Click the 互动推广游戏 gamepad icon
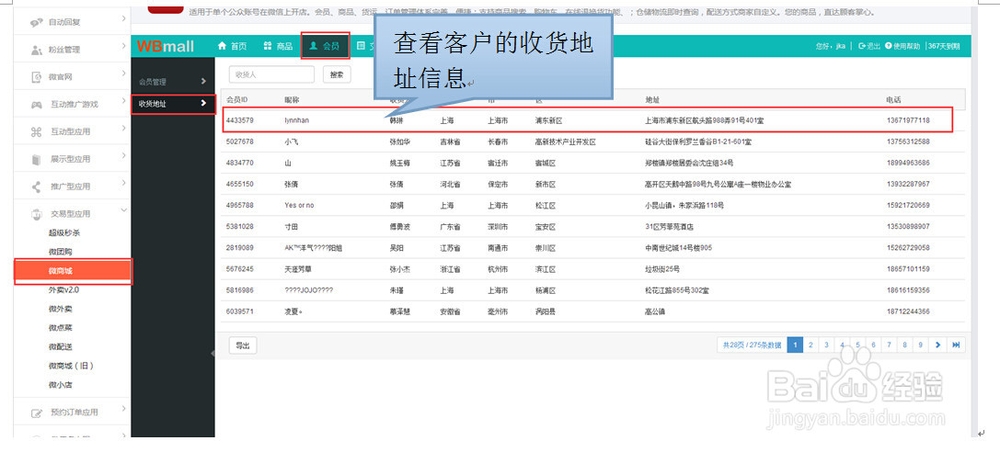Screen dimensions: 1000x452 pyautogui.click(x=37, y=105)
